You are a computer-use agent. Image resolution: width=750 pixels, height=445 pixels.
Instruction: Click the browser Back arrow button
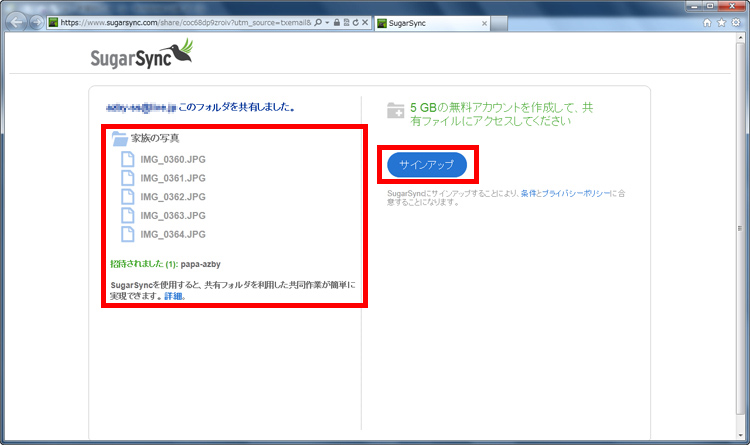[x=17, y=22]
